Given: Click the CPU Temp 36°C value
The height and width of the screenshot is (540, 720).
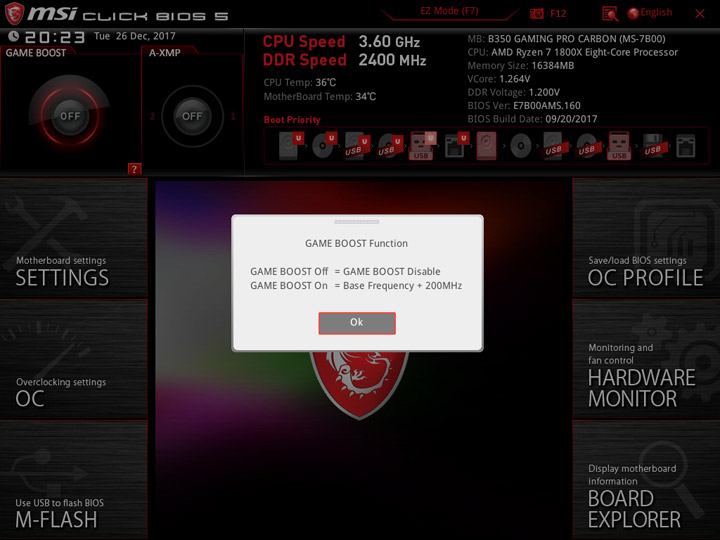Looking at the screenshot, I should tap(326, 83).
